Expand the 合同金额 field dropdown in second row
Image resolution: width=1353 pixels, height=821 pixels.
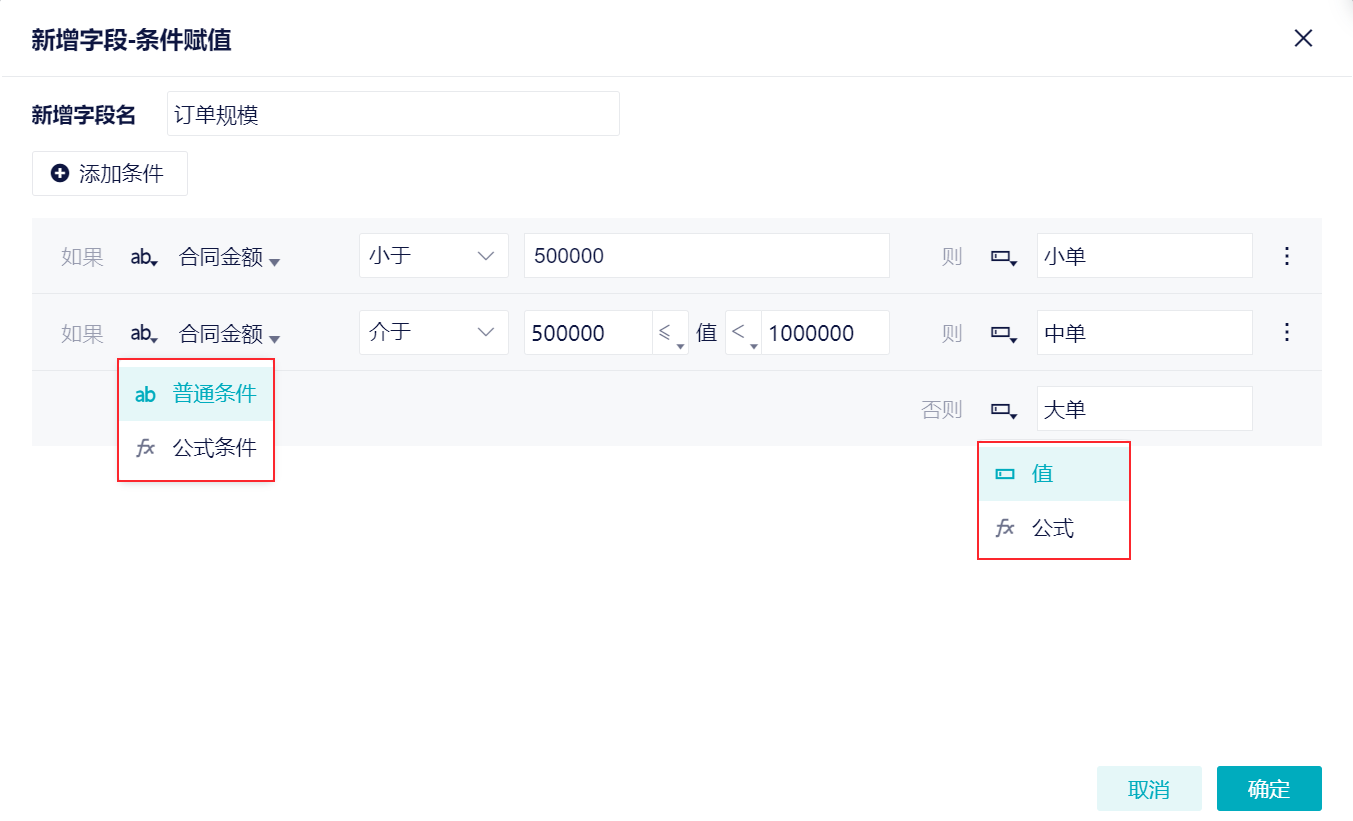click(229, 334)
